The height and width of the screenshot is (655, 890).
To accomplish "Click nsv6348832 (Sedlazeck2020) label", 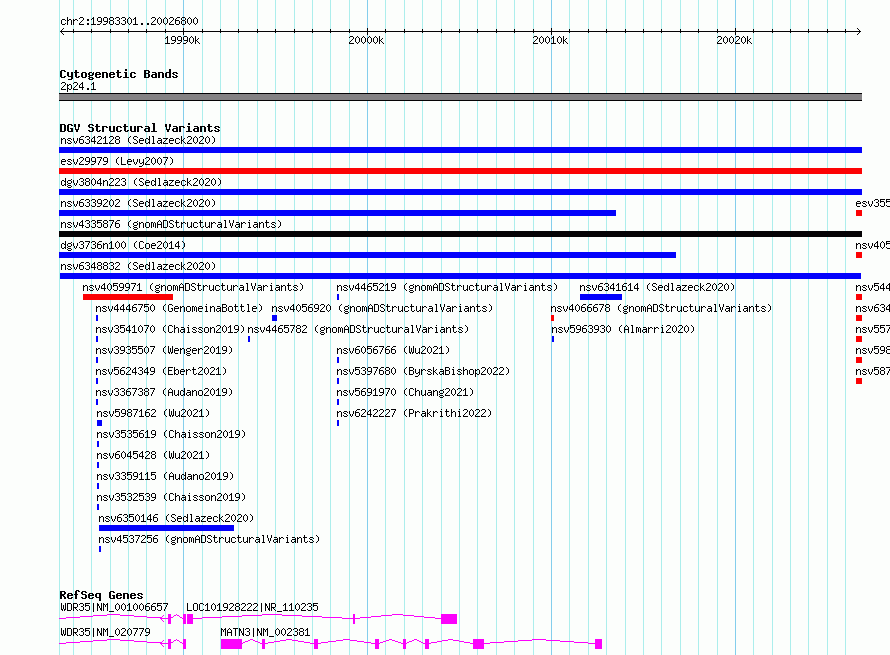I will tap(138, 266).
